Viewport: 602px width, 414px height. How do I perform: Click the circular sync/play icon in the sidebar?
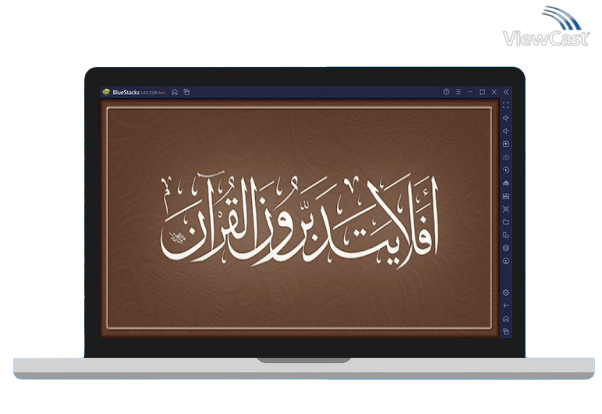tap(506, 170)
